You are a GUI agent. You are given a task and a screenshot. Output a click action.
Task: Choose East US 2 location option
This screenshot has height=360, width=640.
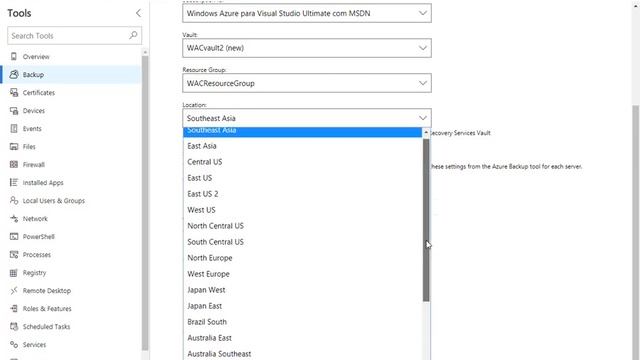[302, 194]
